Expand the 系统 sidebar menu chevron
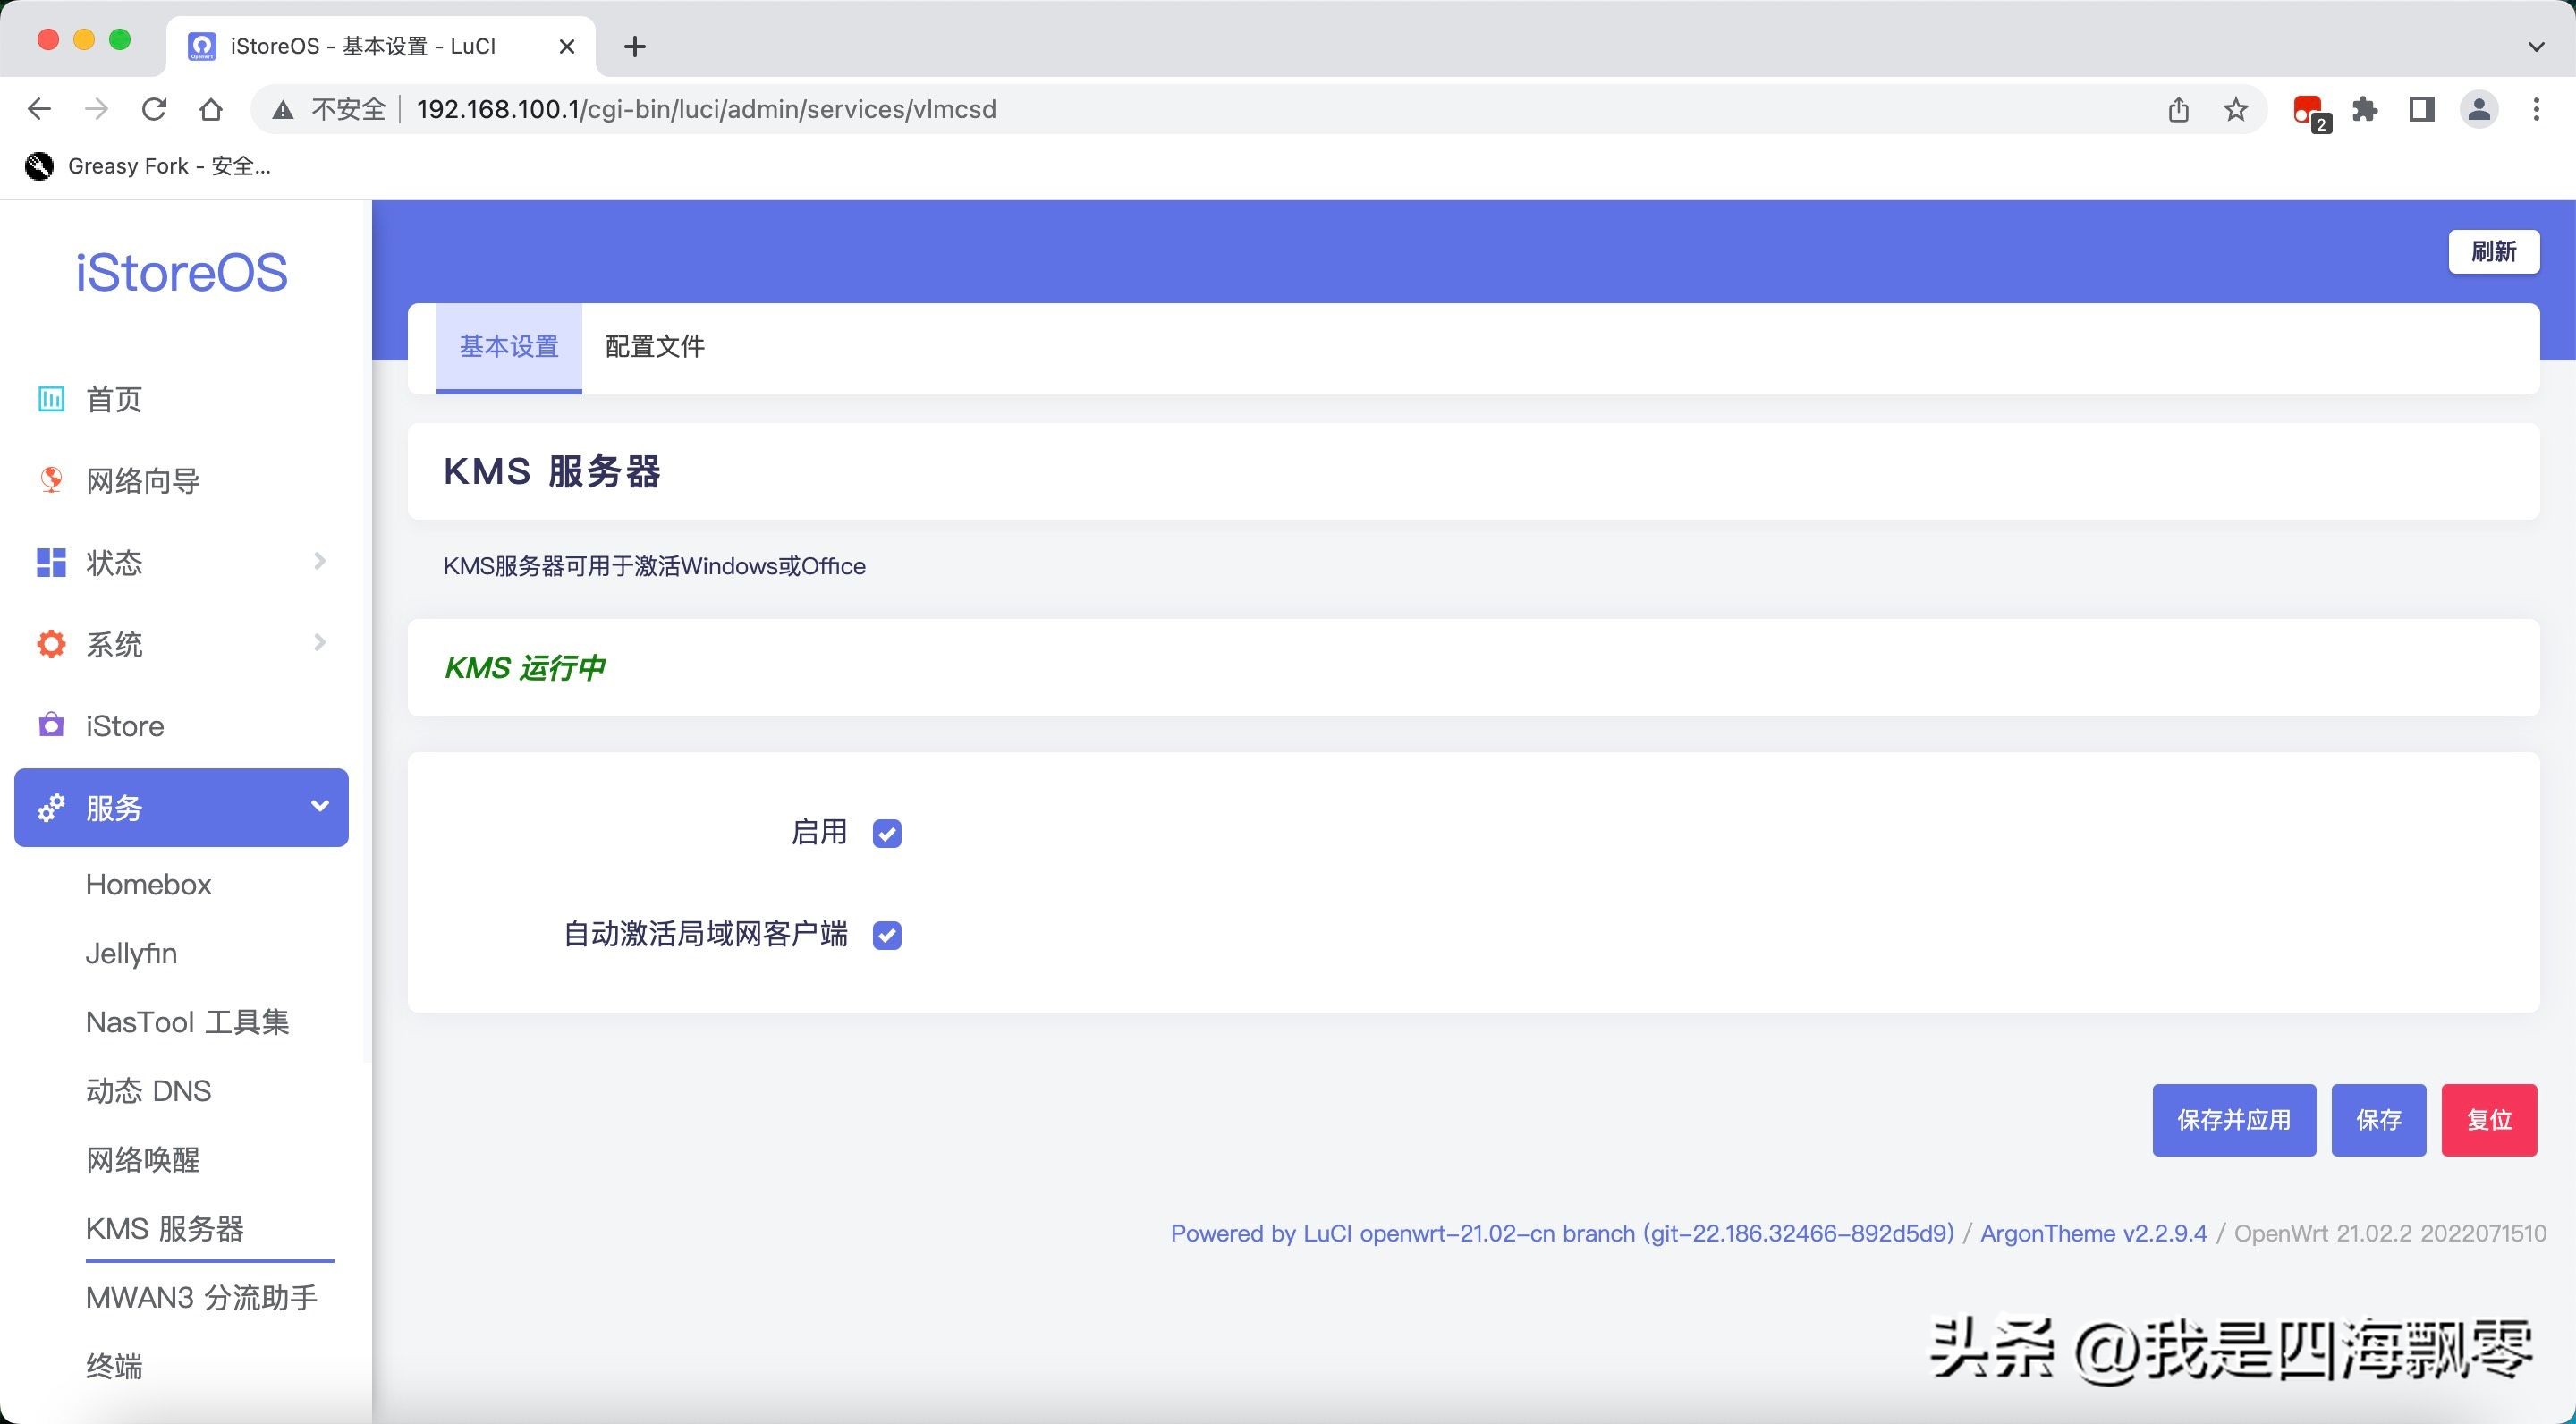This screenshot has width=2576, height=1424. [320, 643]
